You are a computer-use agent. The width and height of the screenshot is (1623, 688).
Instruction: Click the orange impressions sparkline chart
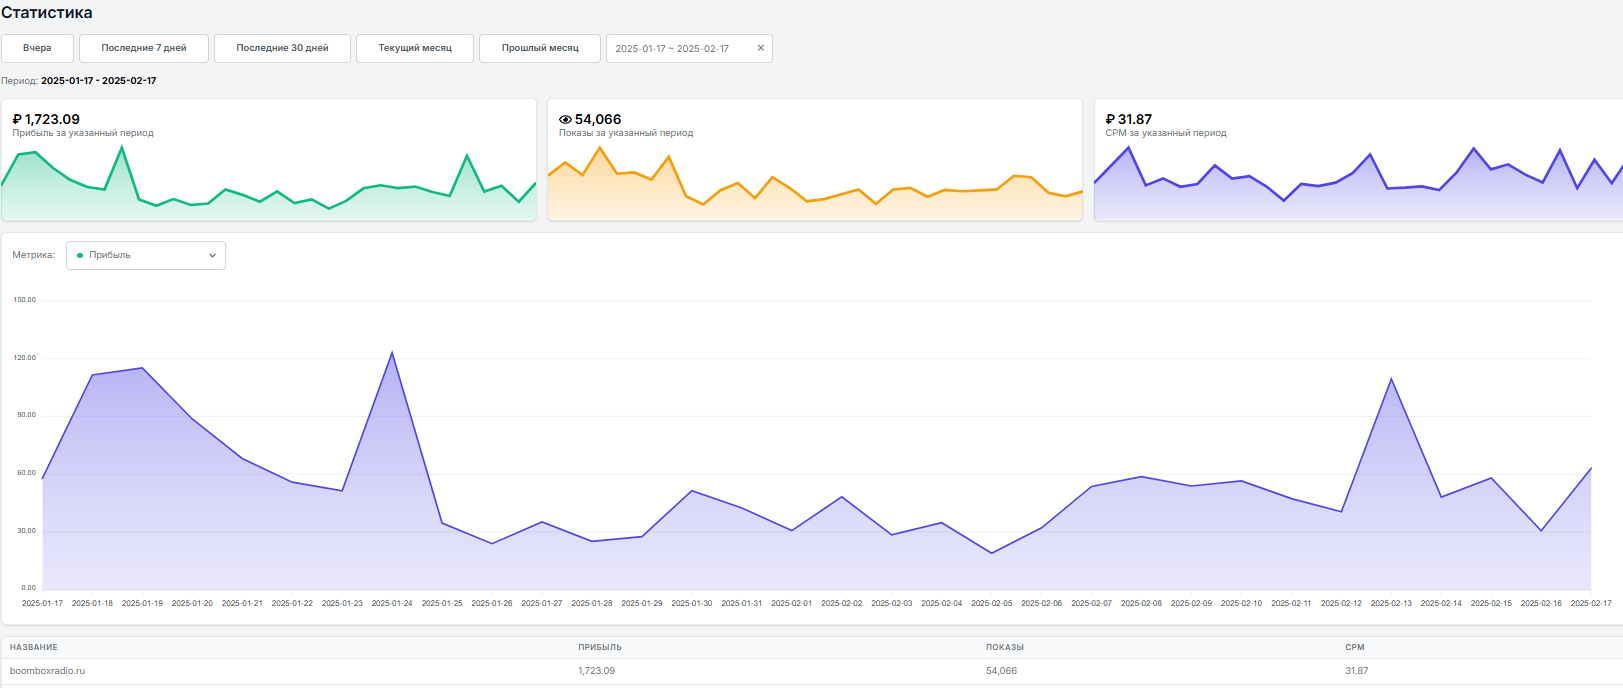point(815,185)
